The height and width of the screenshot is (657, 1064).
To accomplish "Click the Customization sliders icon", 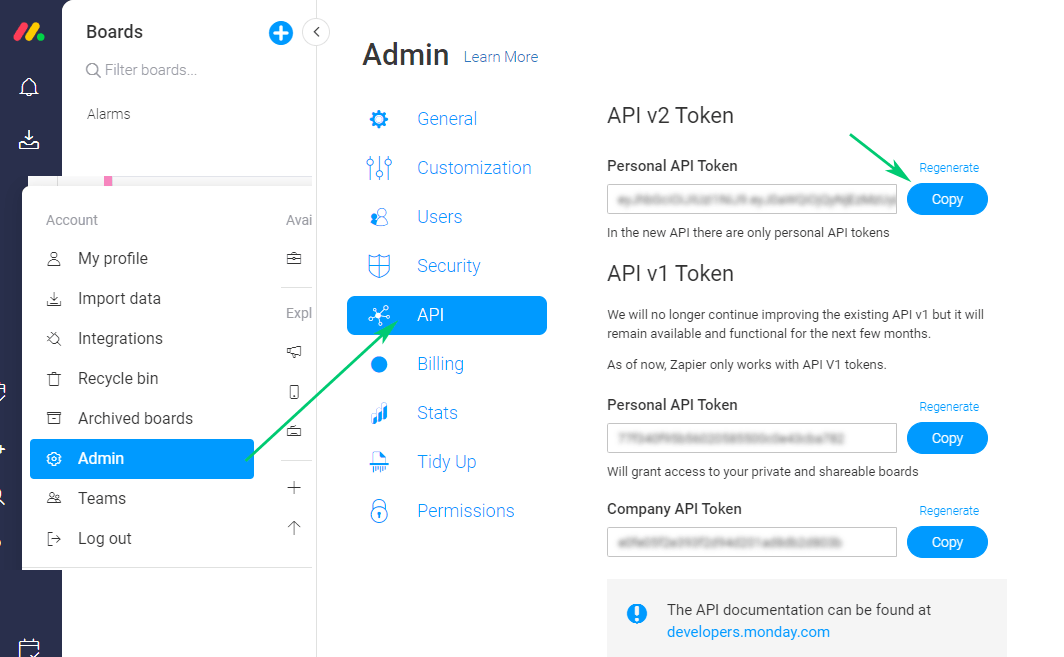I will [x=379, y=168].
